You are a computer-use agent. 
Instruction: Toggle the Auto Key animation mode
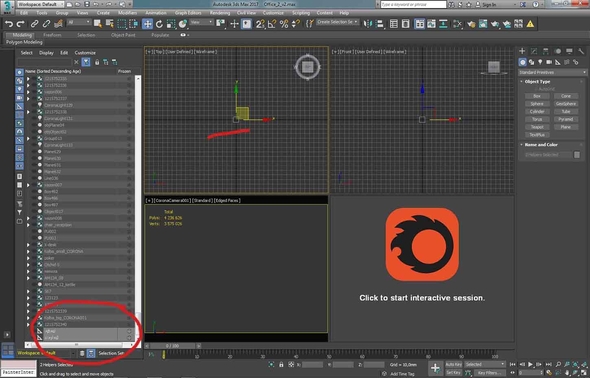tap(453, 364)
